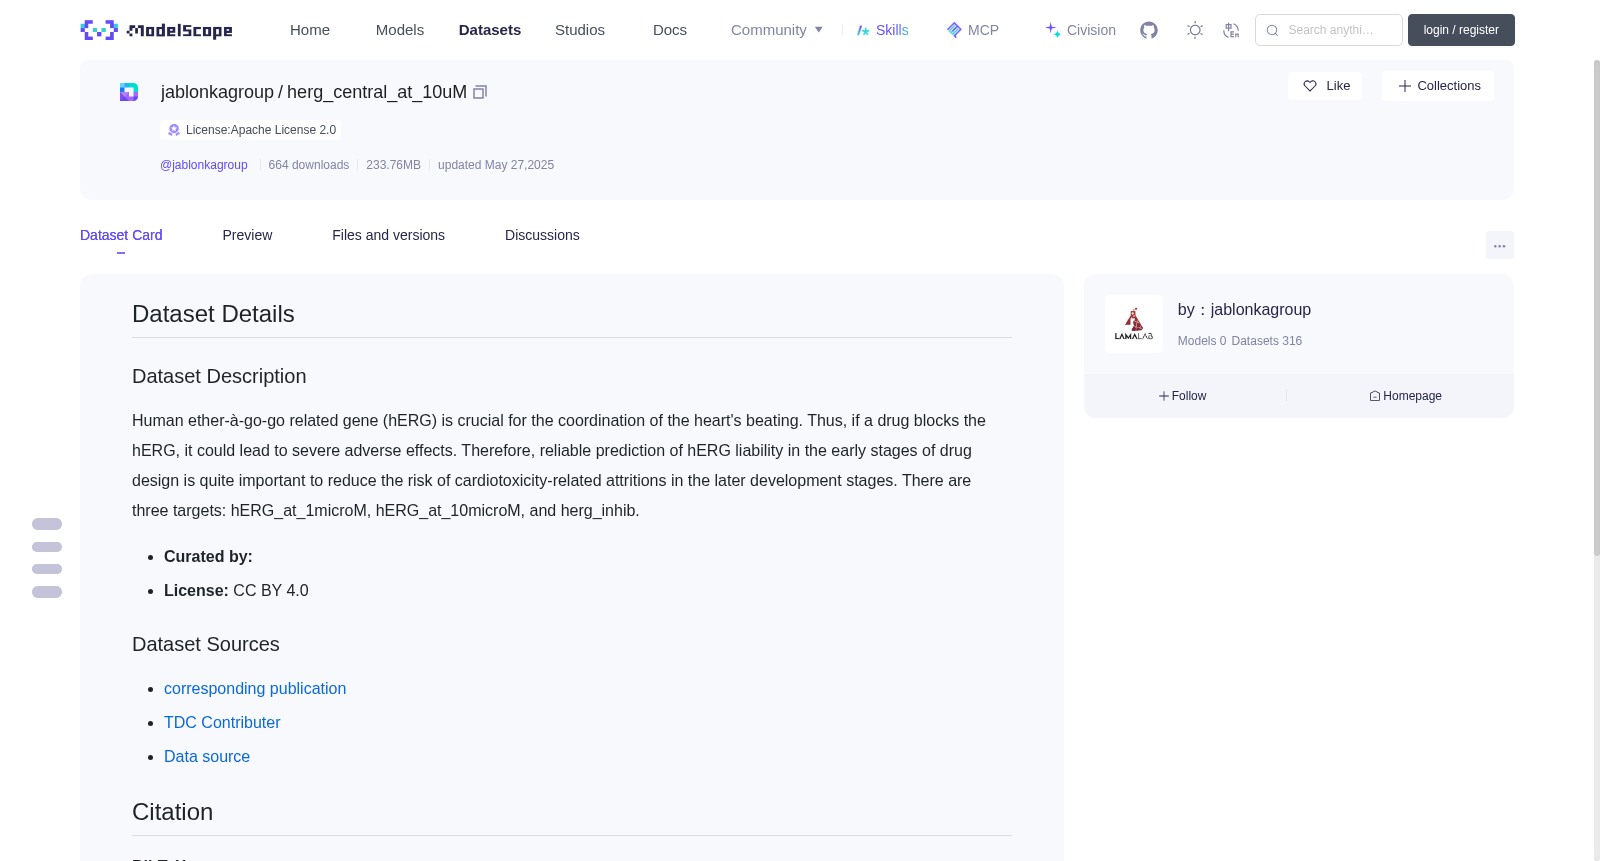Click the Apache license badge

pos(251,130)
